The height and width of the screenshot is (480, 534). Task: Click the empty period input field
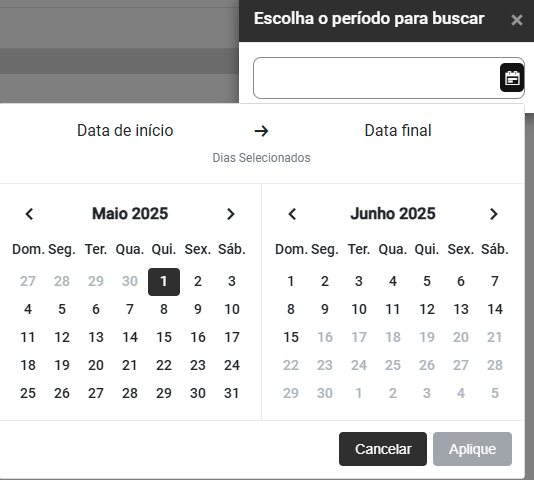tap(376, 78)
